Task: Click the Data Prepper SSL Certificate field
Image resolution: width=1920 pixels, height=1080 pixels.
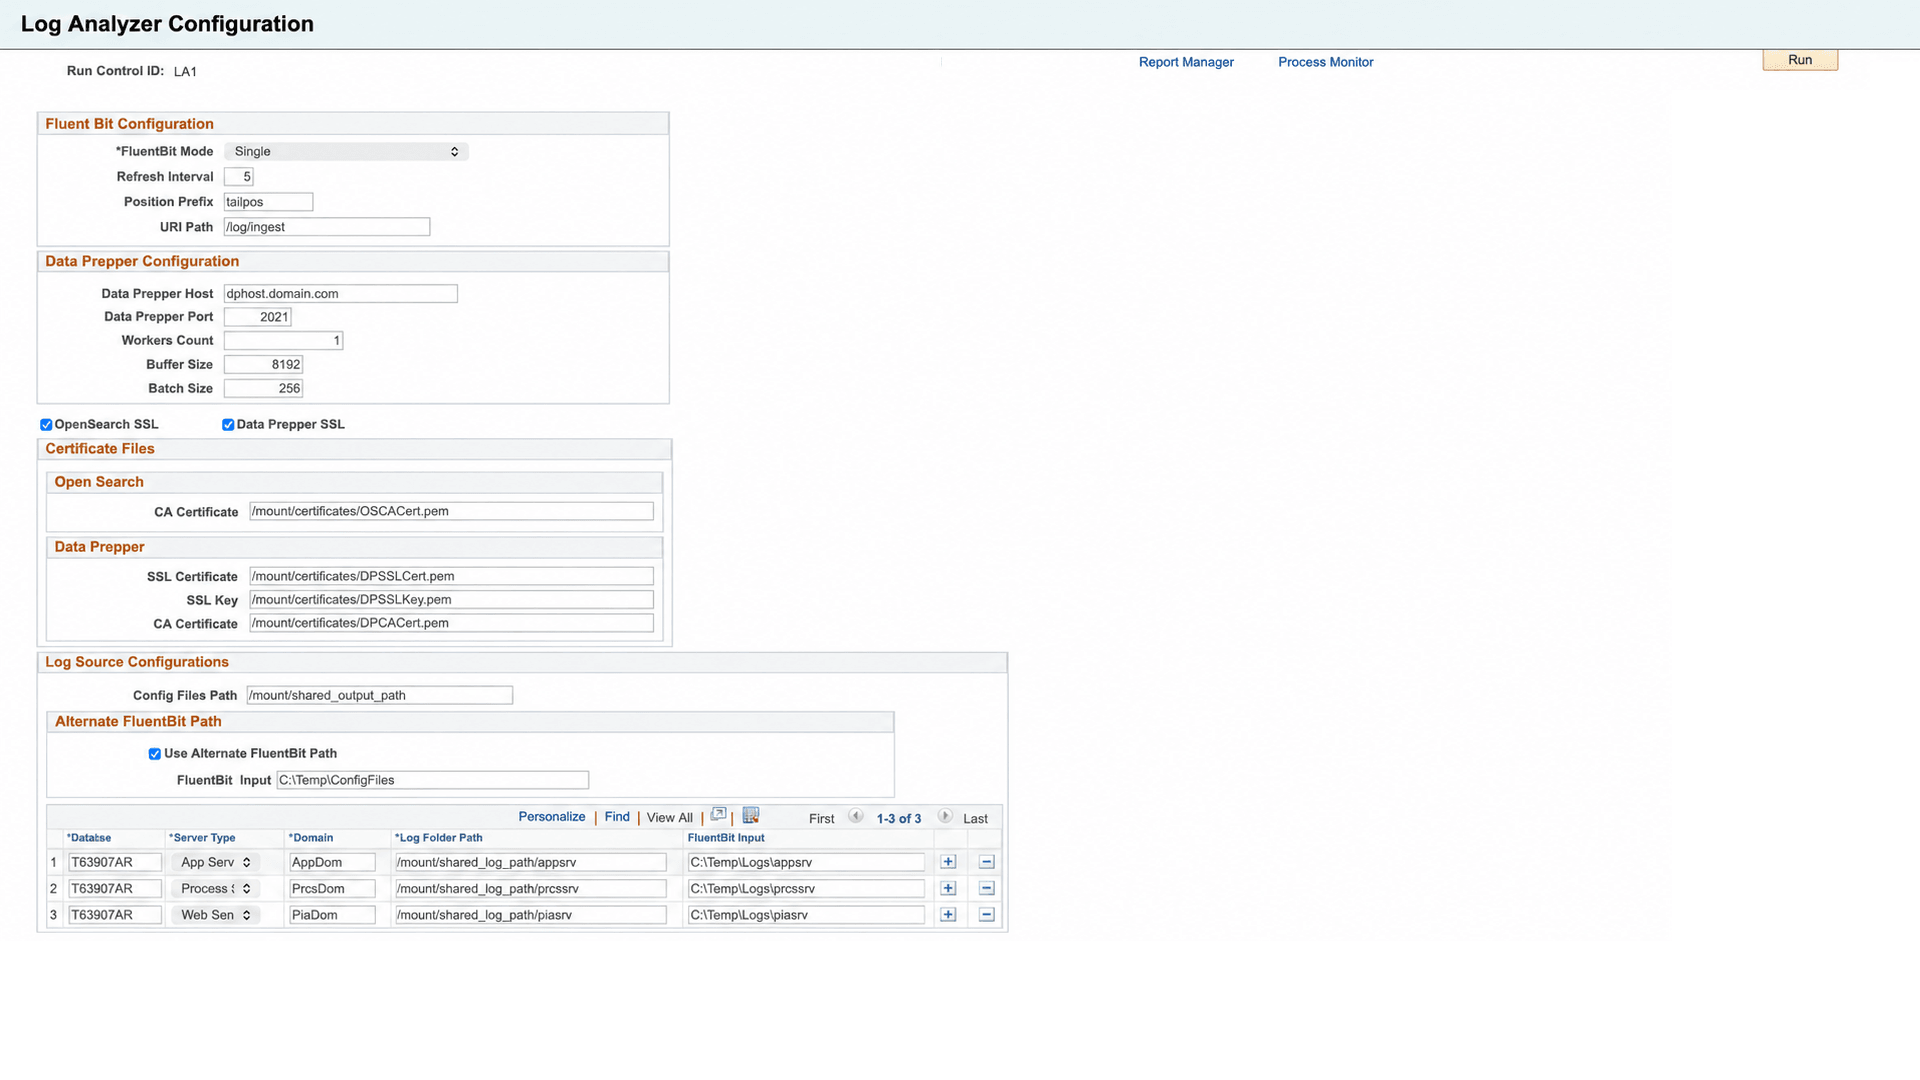Action: tap(451, 576)
